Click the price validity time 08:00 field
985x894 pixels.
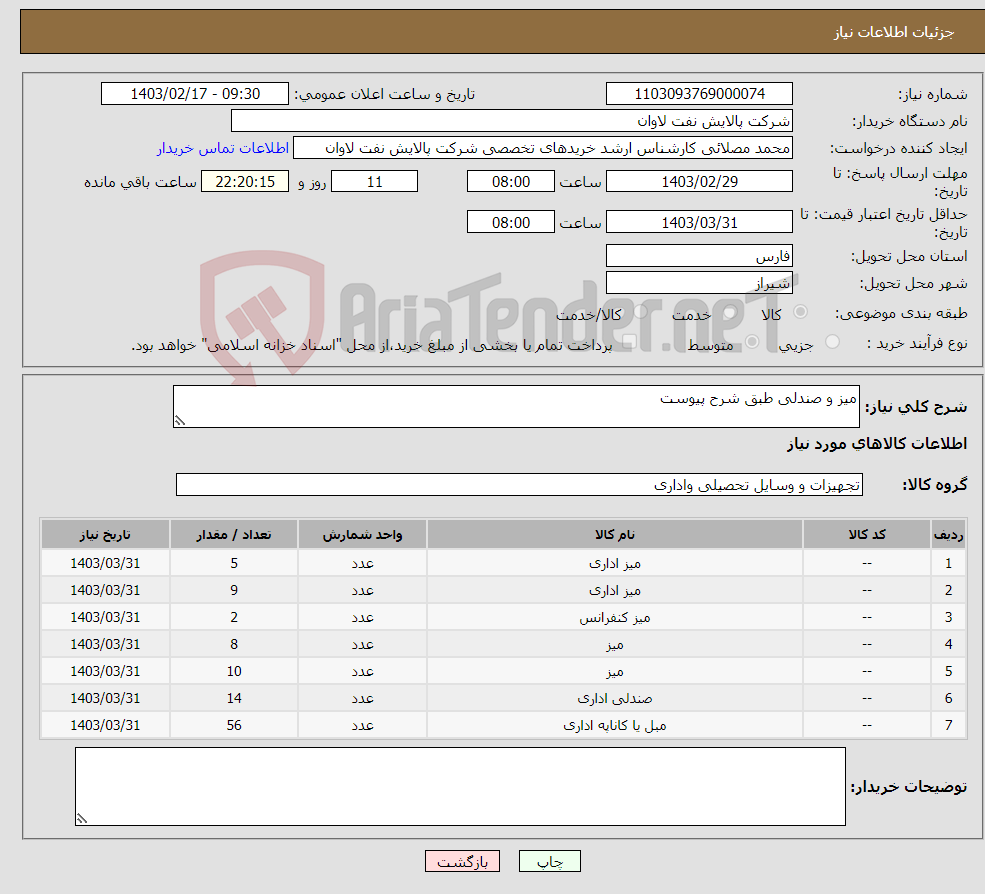click(511, 222)
